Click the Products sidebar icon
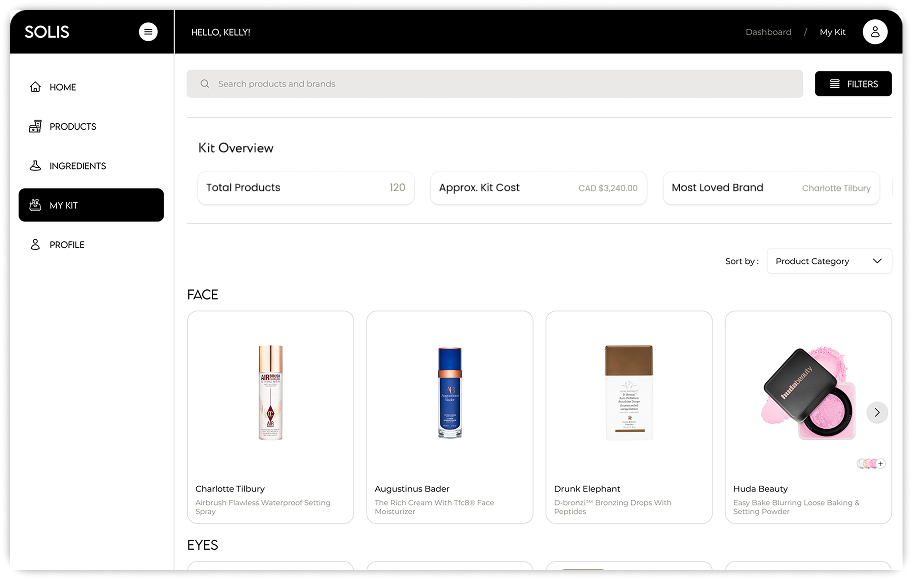The height and width of the screenshot is (580, 913). pyautogui.click(x=36, y=126)
